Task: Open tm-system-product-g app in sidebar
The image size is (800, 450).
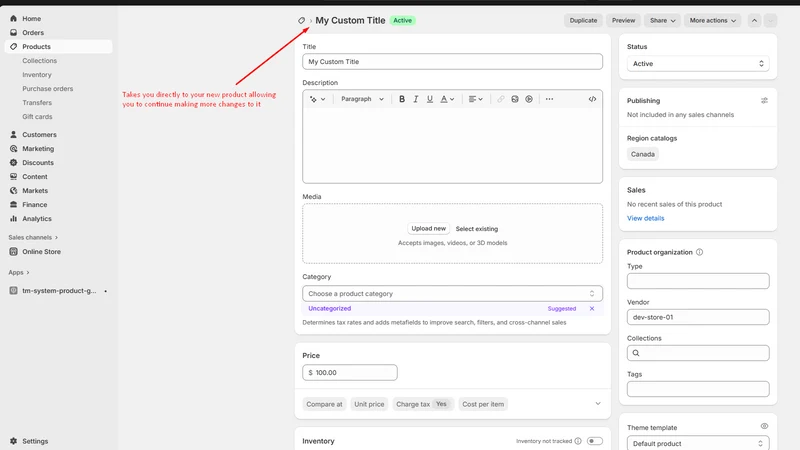Action: [59, 290]
